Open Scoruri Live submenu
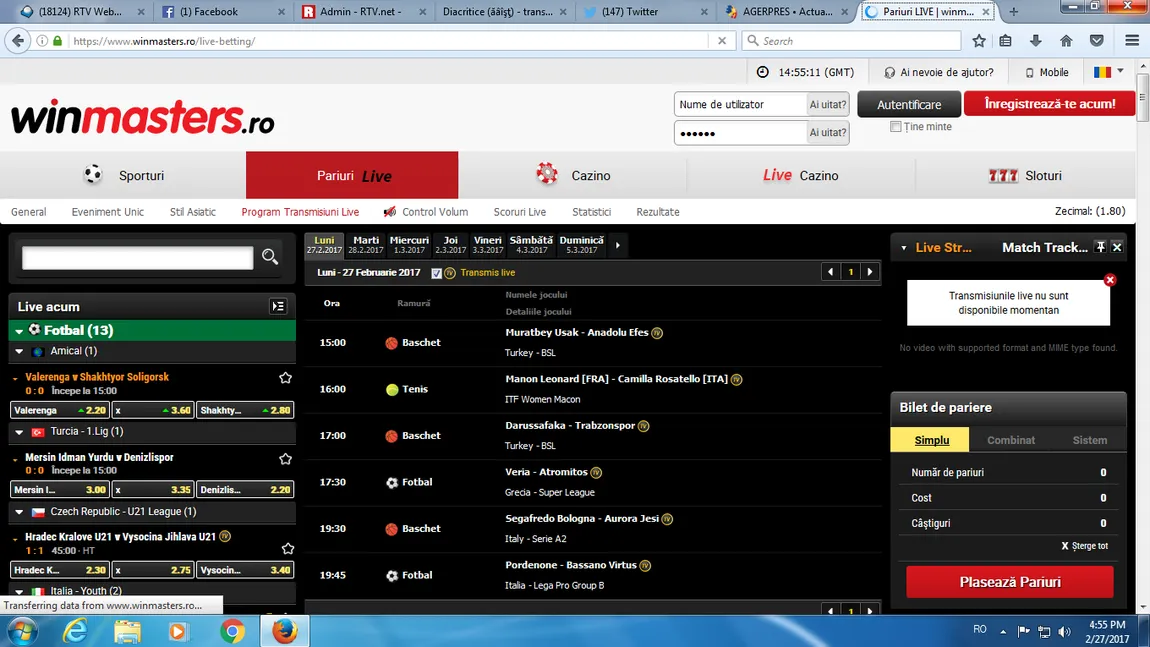 coord(519,212)
